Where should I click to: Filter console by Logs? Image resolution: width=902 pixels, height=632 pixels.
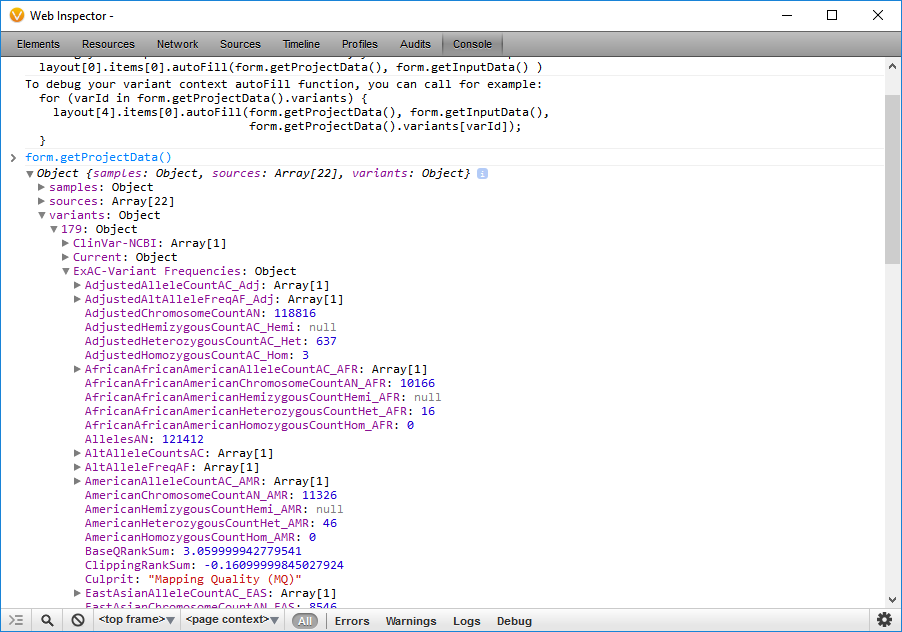click(467, 621)
